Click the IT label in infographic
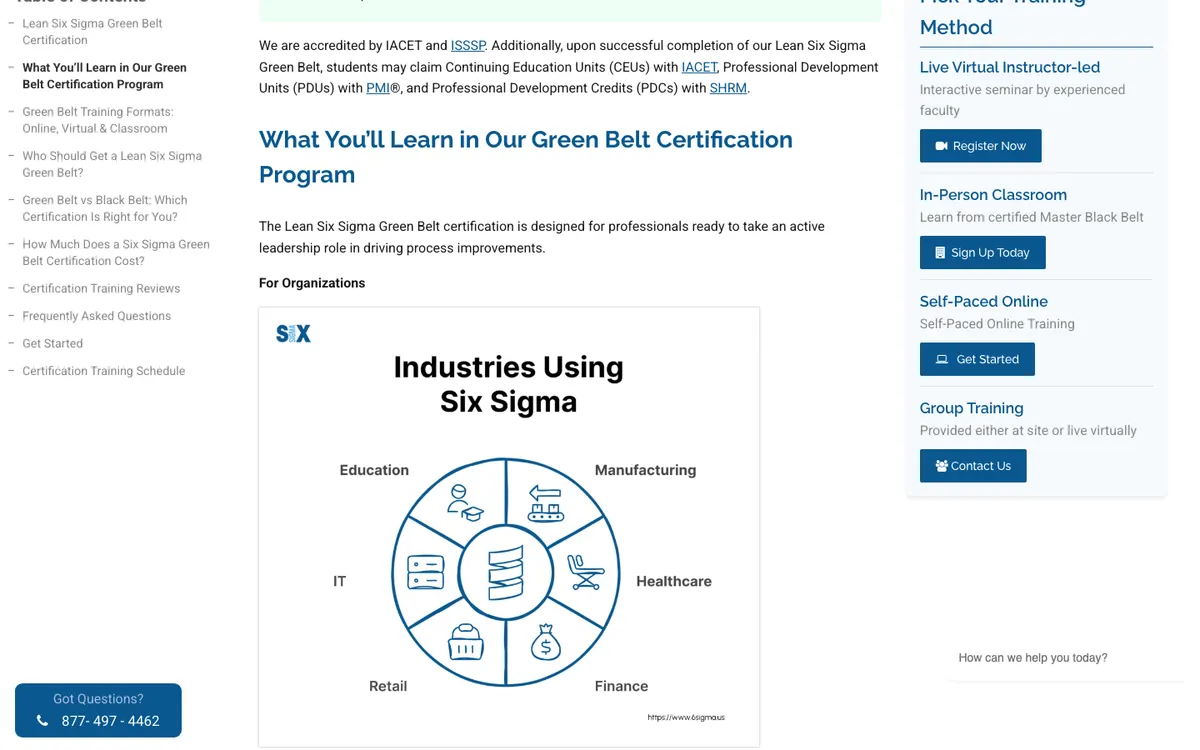Image resolution: width=1200 pixels, height=750 pixels. point(340,581)
